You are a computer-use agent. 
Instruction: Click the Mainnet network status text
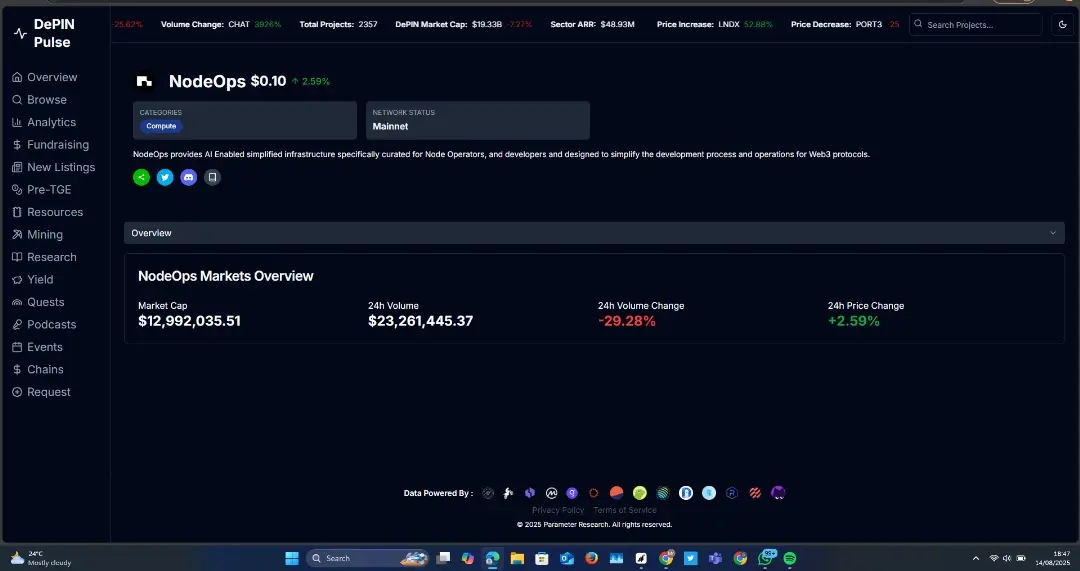coord(391,127)
